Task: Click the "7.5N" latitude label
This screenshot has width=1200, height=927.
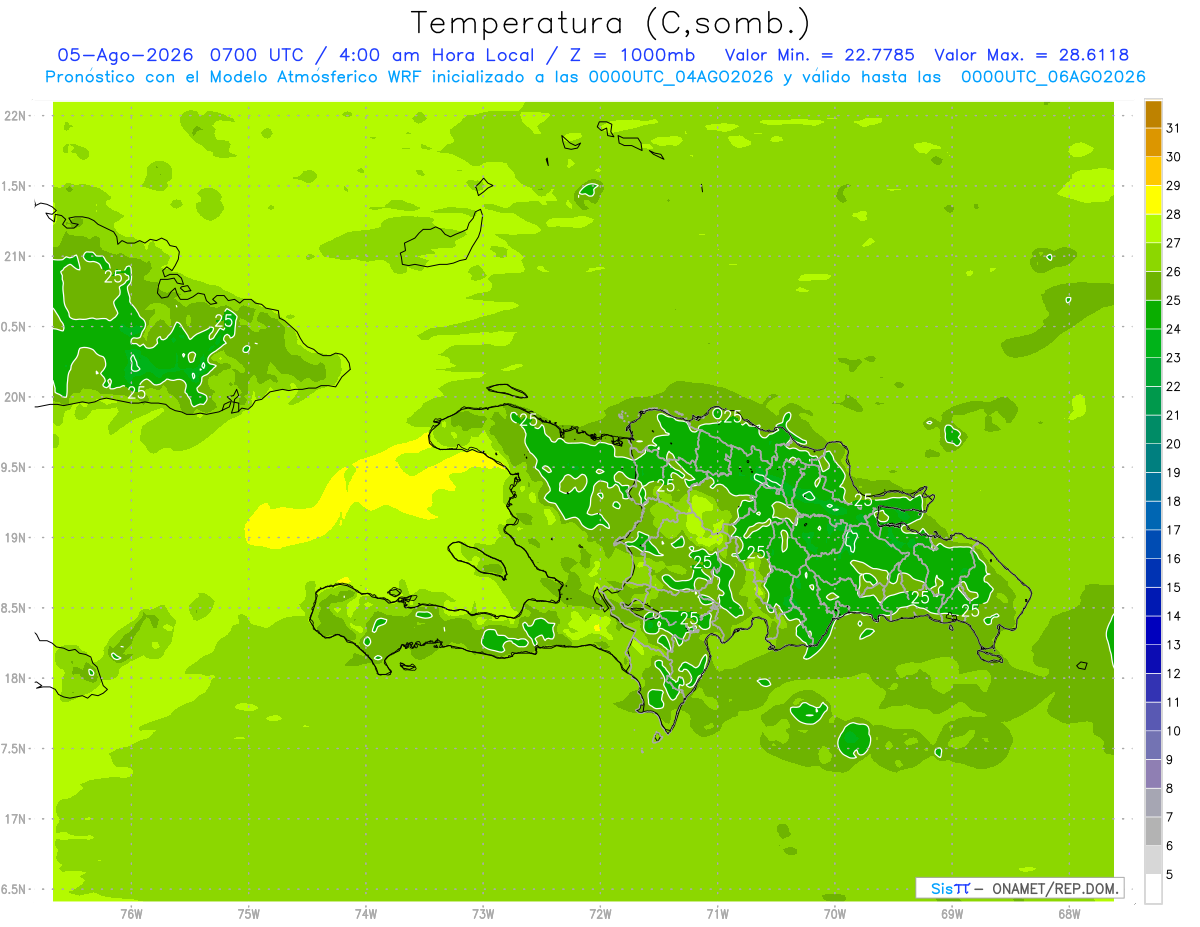Action: coord(14,748)
